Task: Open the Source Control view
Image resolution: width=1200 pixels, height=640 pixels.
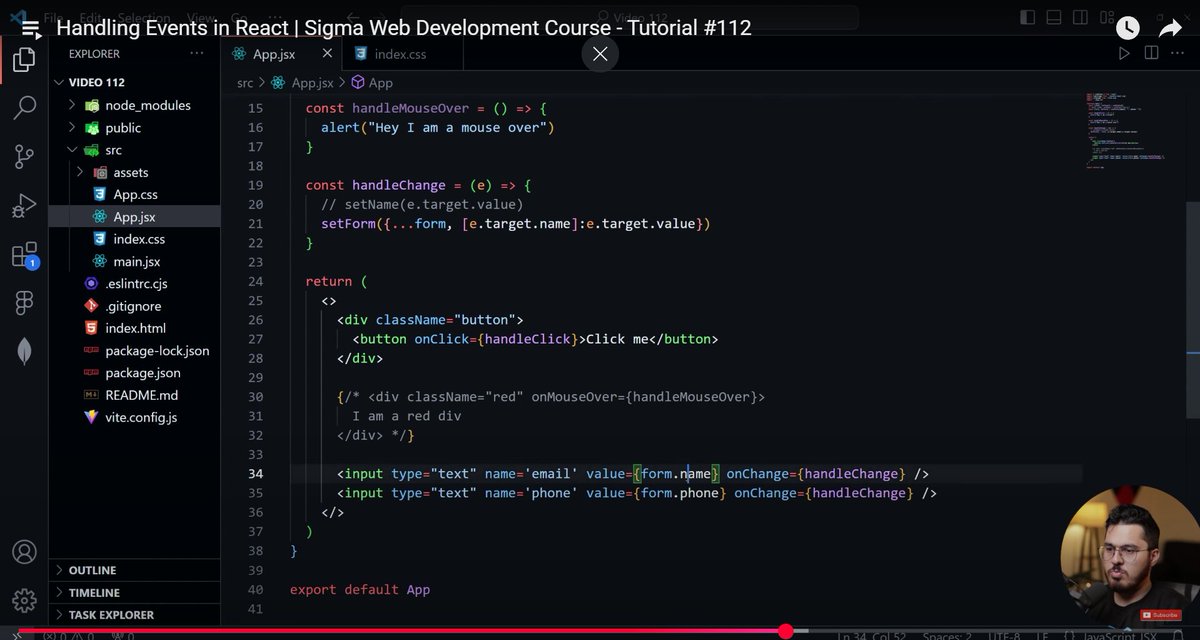Action: [24, 157]
